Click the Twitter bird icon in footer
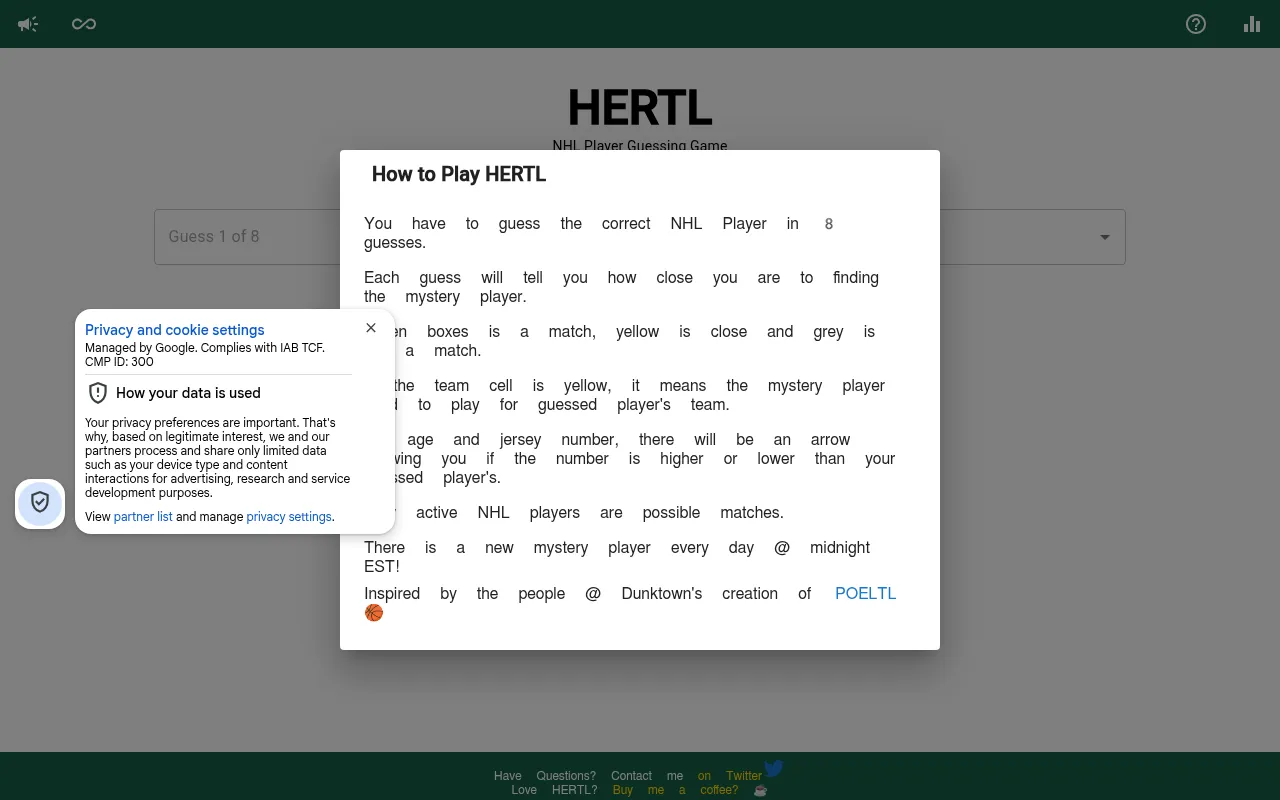The image size is (1280, 800). click(x=774, y=768)
